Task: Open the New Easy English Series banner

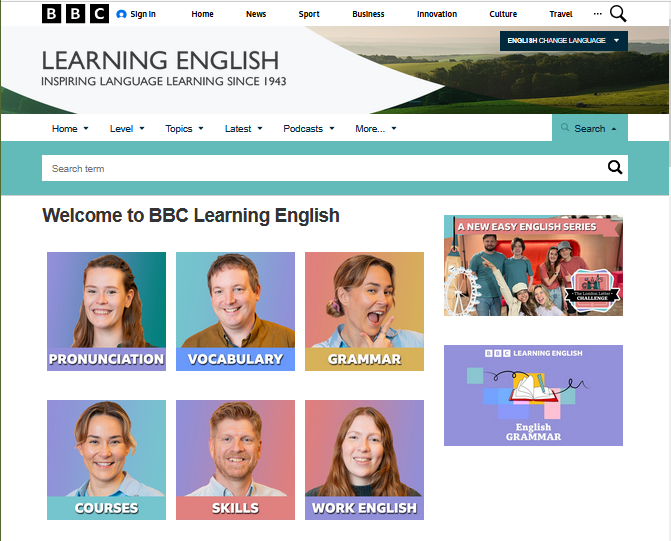Action: coord(533,265)
